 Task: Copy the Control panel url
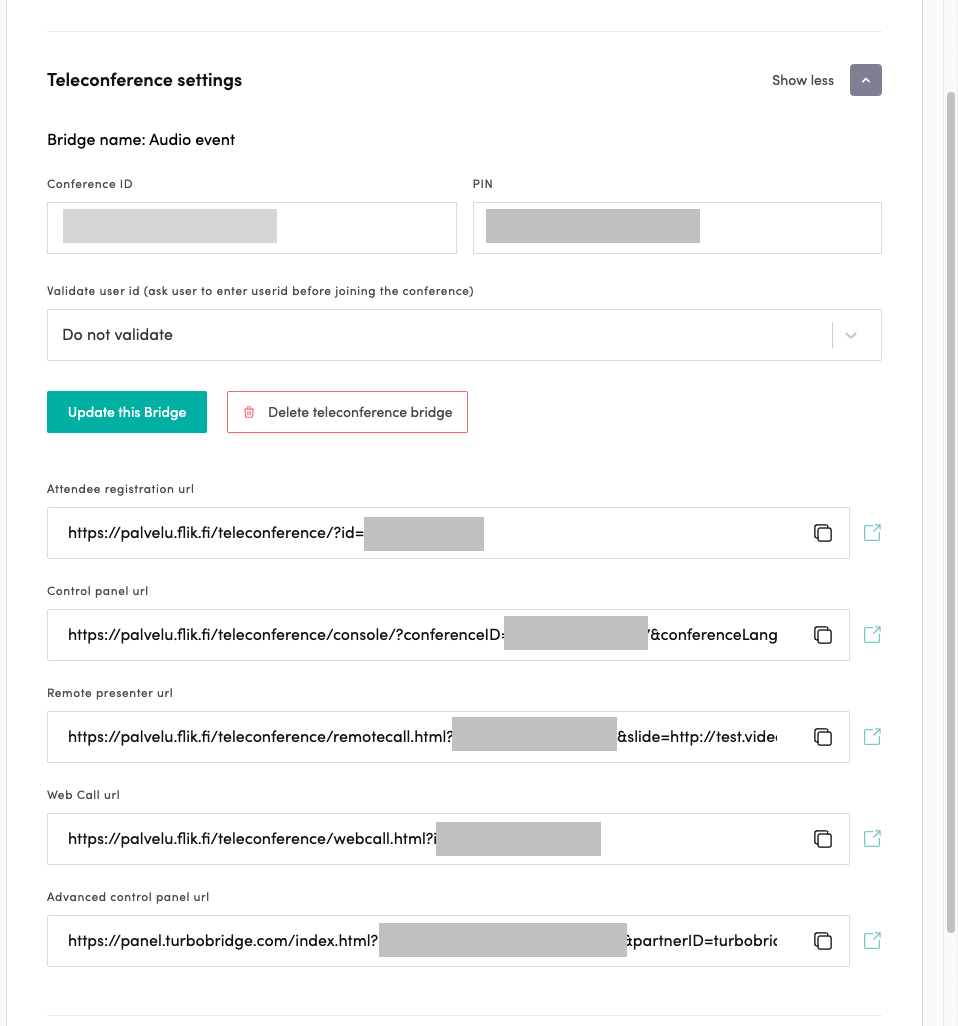coord(822,635)
